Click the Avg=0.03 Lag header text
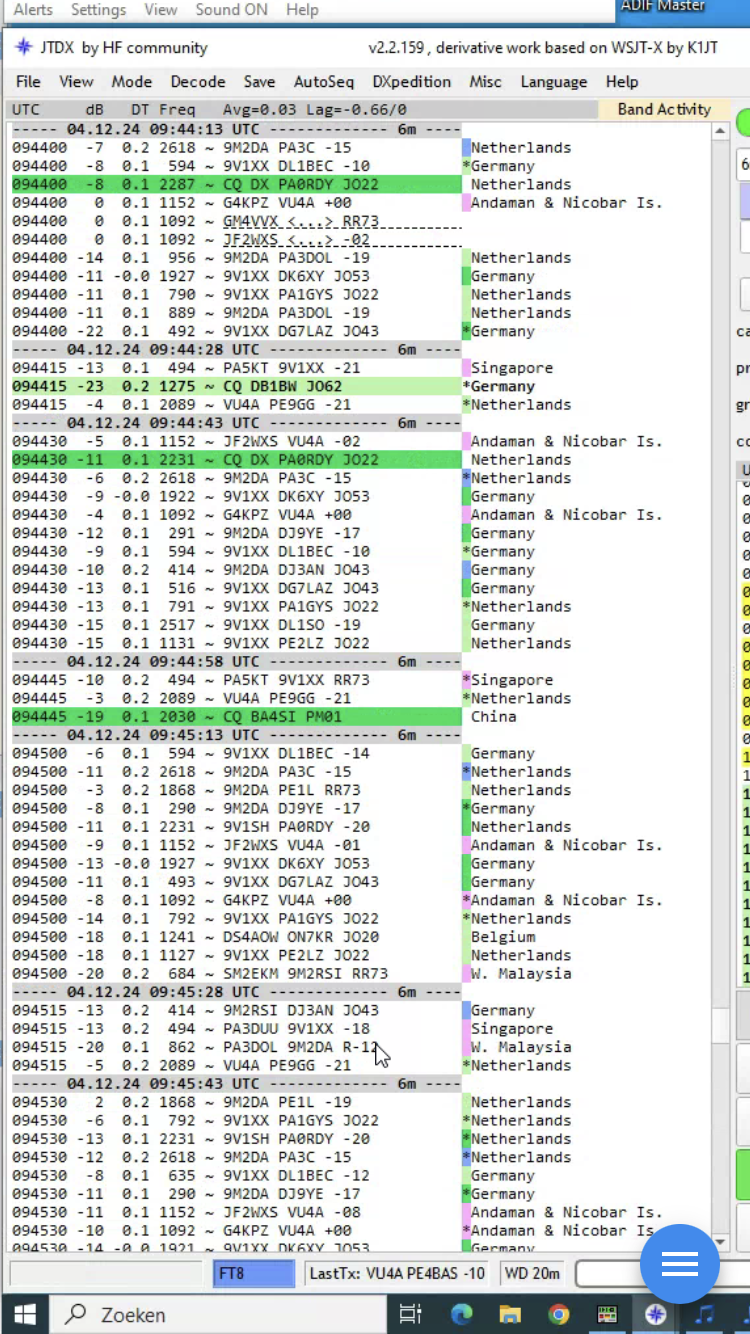750x1334 pixels. point(314,110)
